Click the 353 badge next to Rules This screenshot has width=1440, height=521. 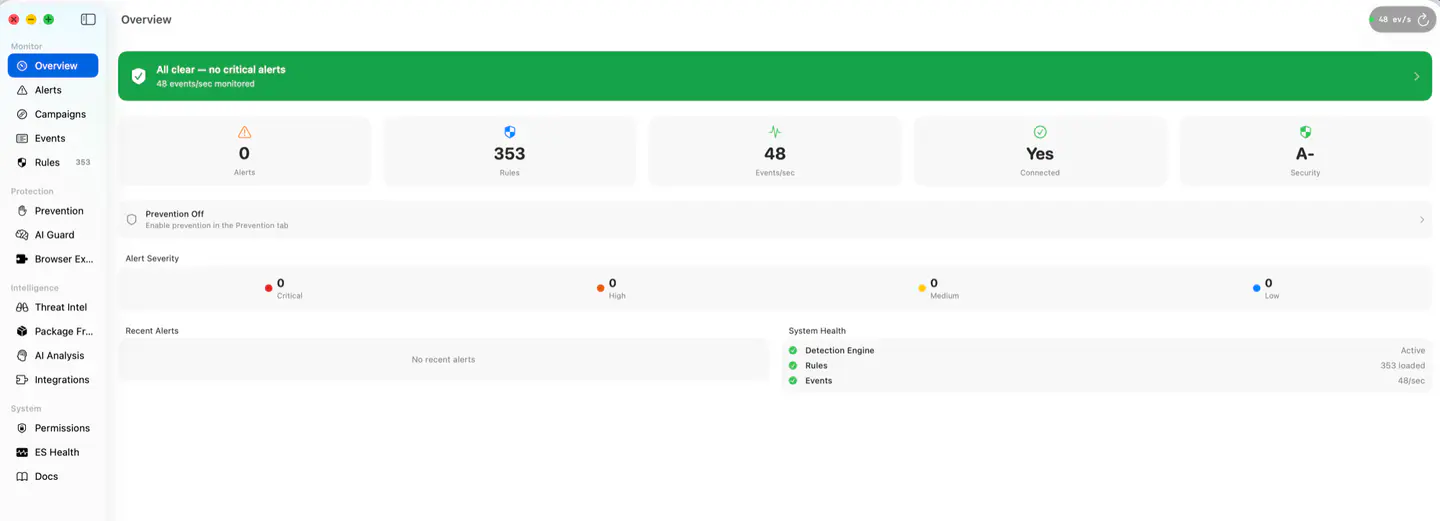[x=83, y=162]
